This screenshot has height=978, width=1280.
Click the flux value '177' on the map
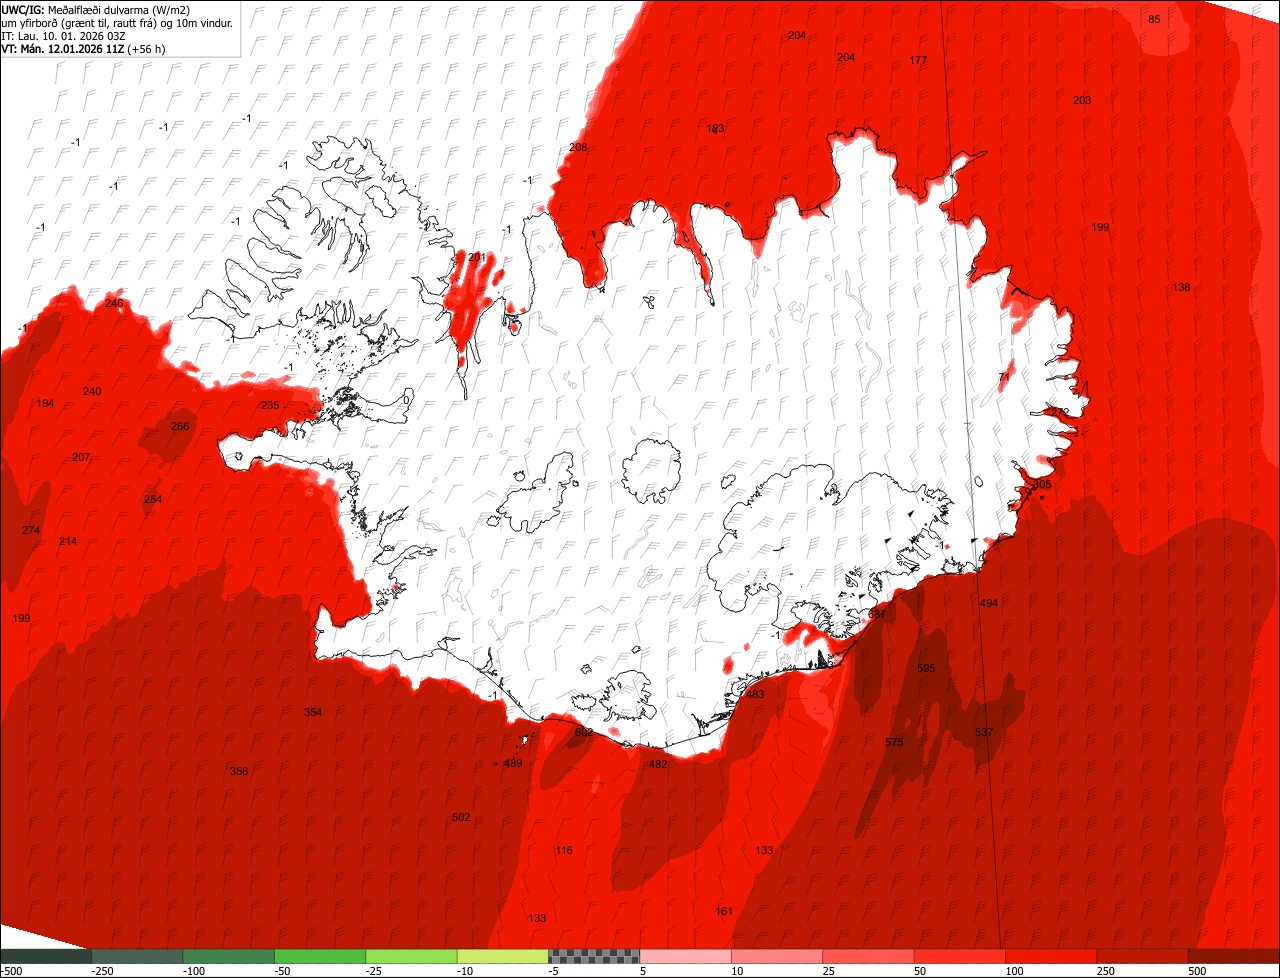pyautogui.click(x=918, y=60)
